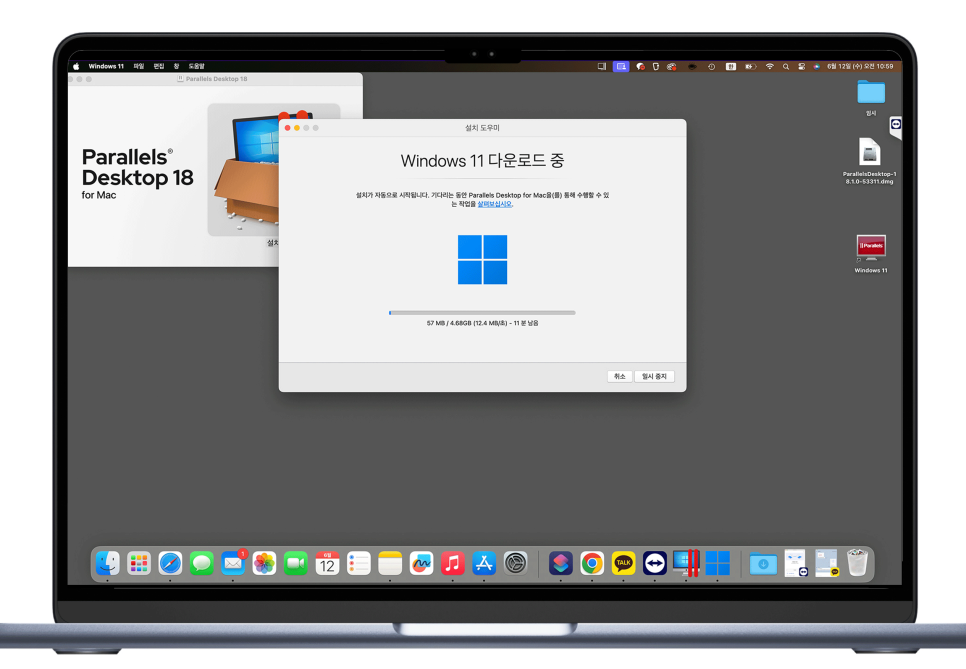Image resolution: width=966 pixels, height=669 pixels.
Task: Click the 일시 중지 (Pause) button
Action: pos(654,376)
